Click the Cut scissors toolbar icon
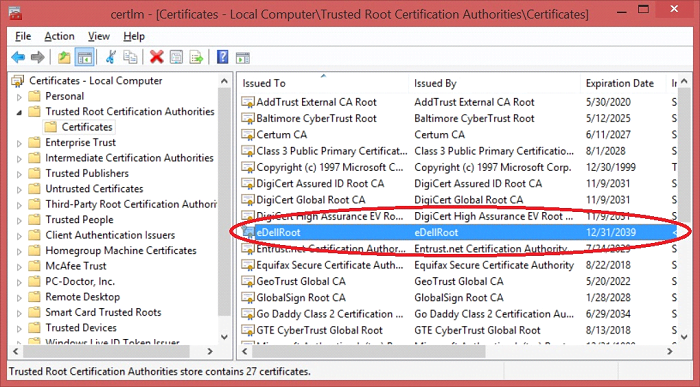 (x=111, y=57)
